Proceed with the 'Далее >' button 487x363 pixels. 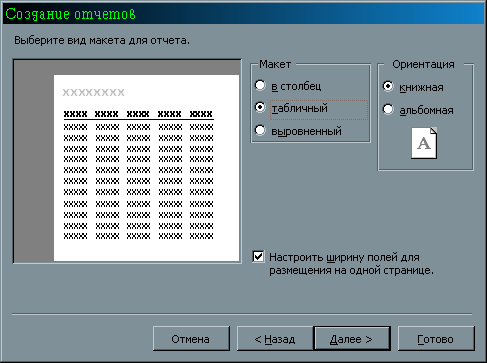pyautogui.click(x=352, y=339)
